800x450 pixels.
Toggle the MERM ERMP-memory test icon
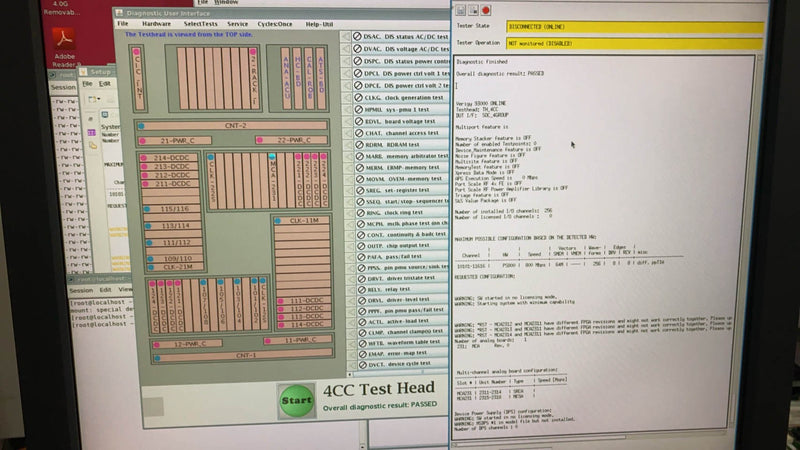coord(360,167)
